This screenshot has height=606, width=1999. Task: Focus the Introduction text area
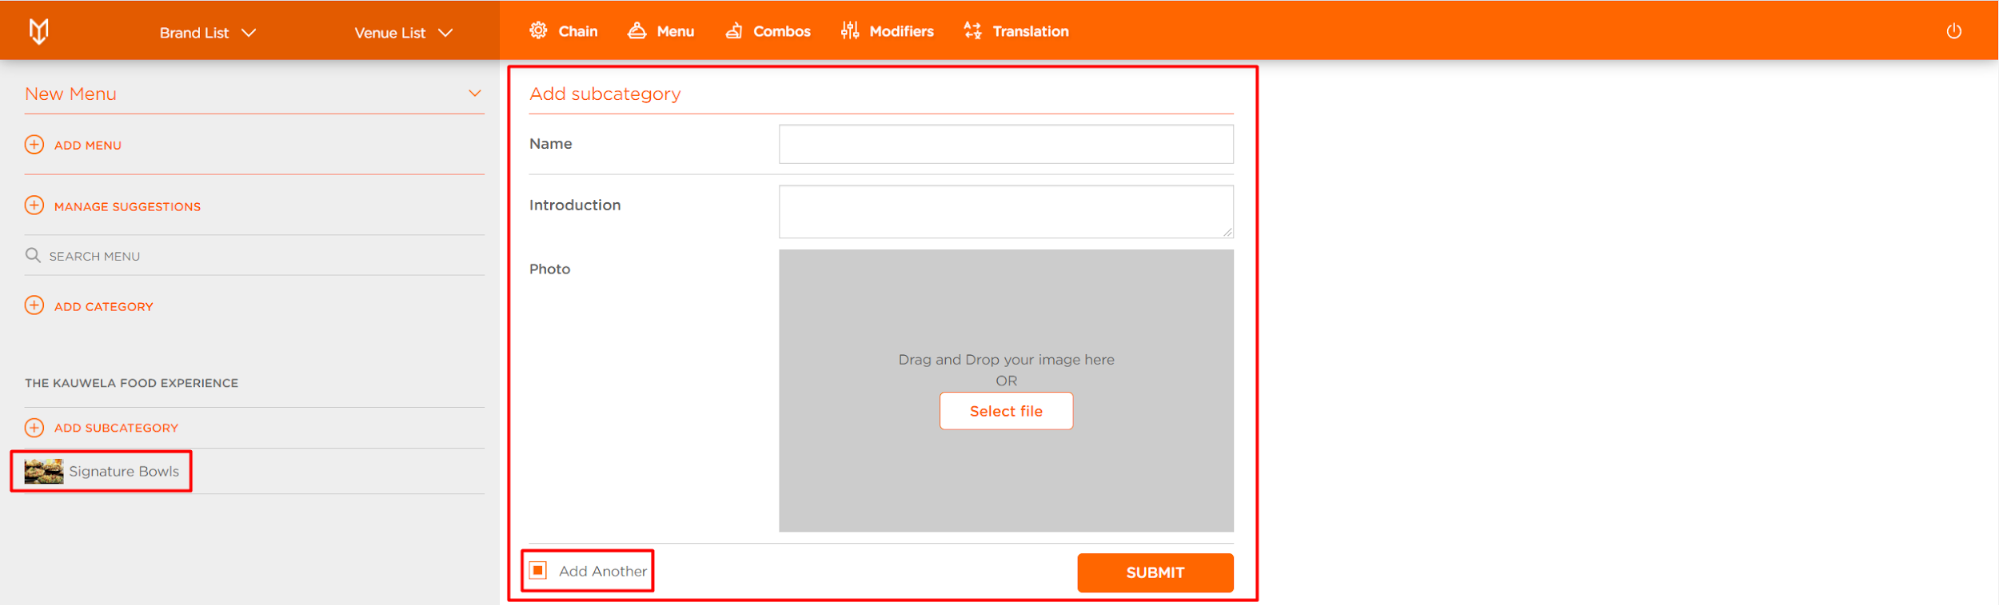[1006, 211]
